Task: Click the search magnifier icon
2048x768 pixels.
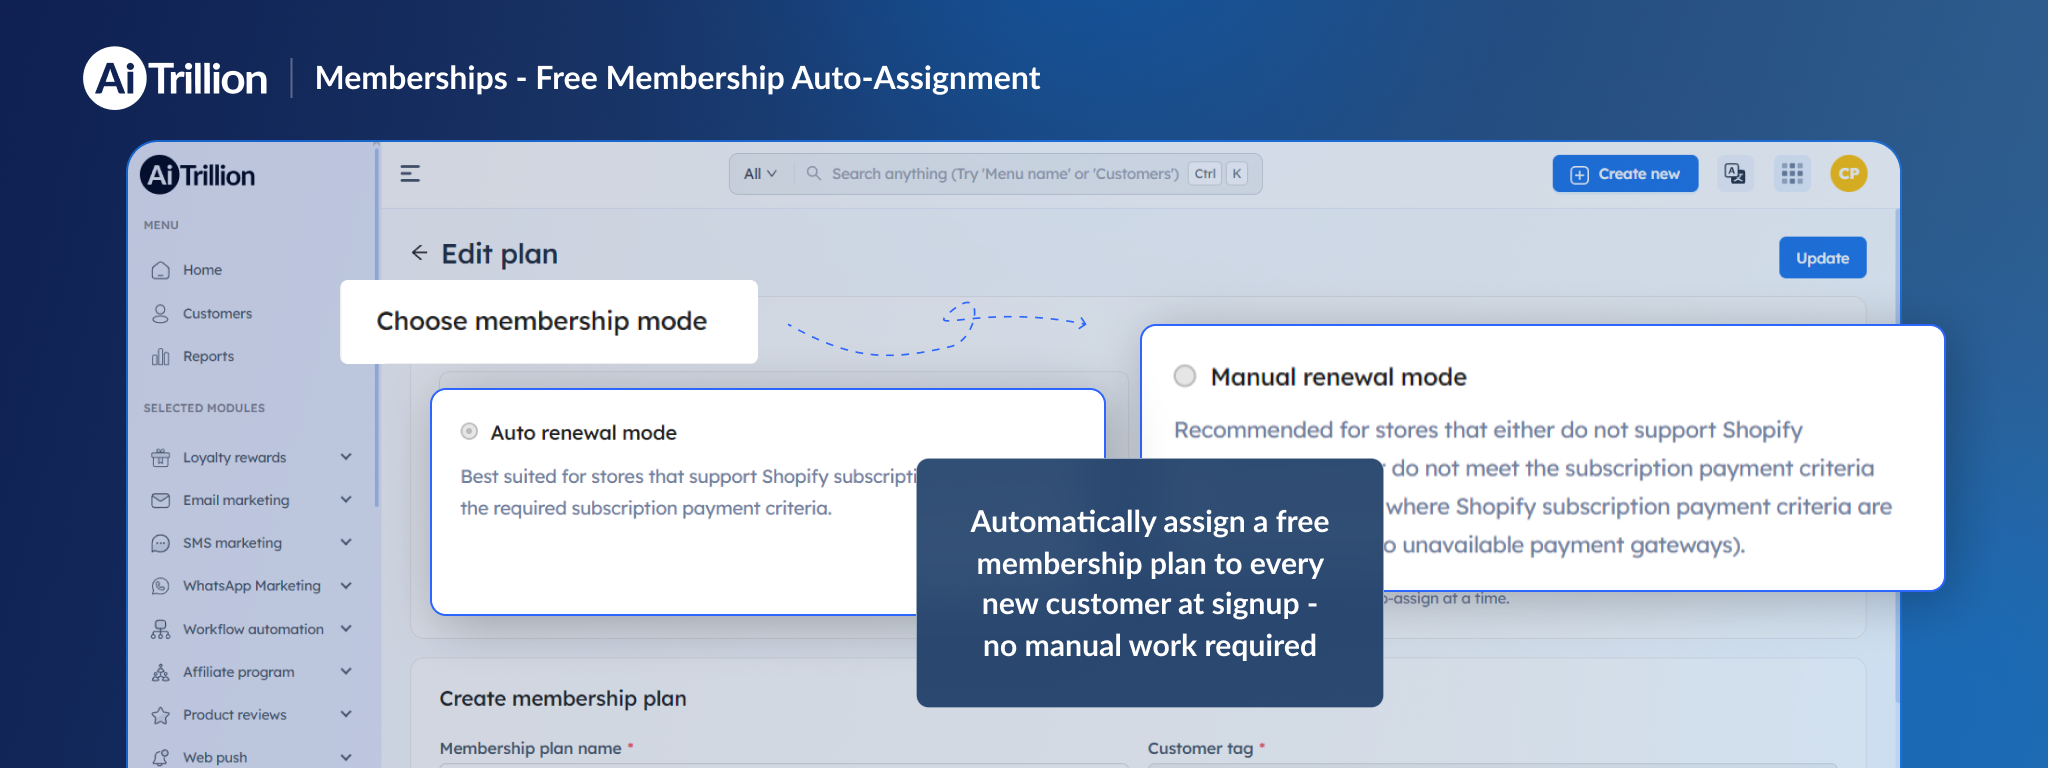Action: [814, 173]
